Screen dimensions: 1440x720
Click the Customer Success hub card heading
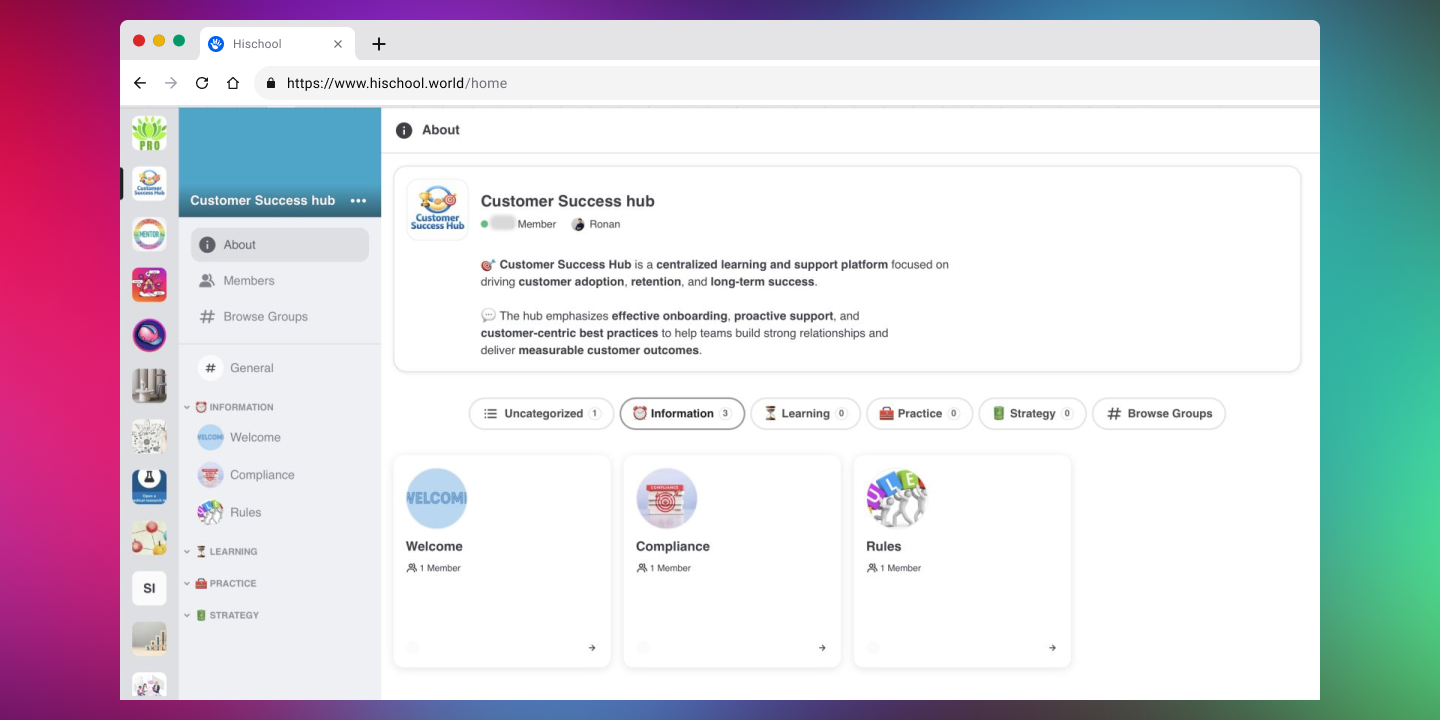pyautogui.click(x=568, y=201)
